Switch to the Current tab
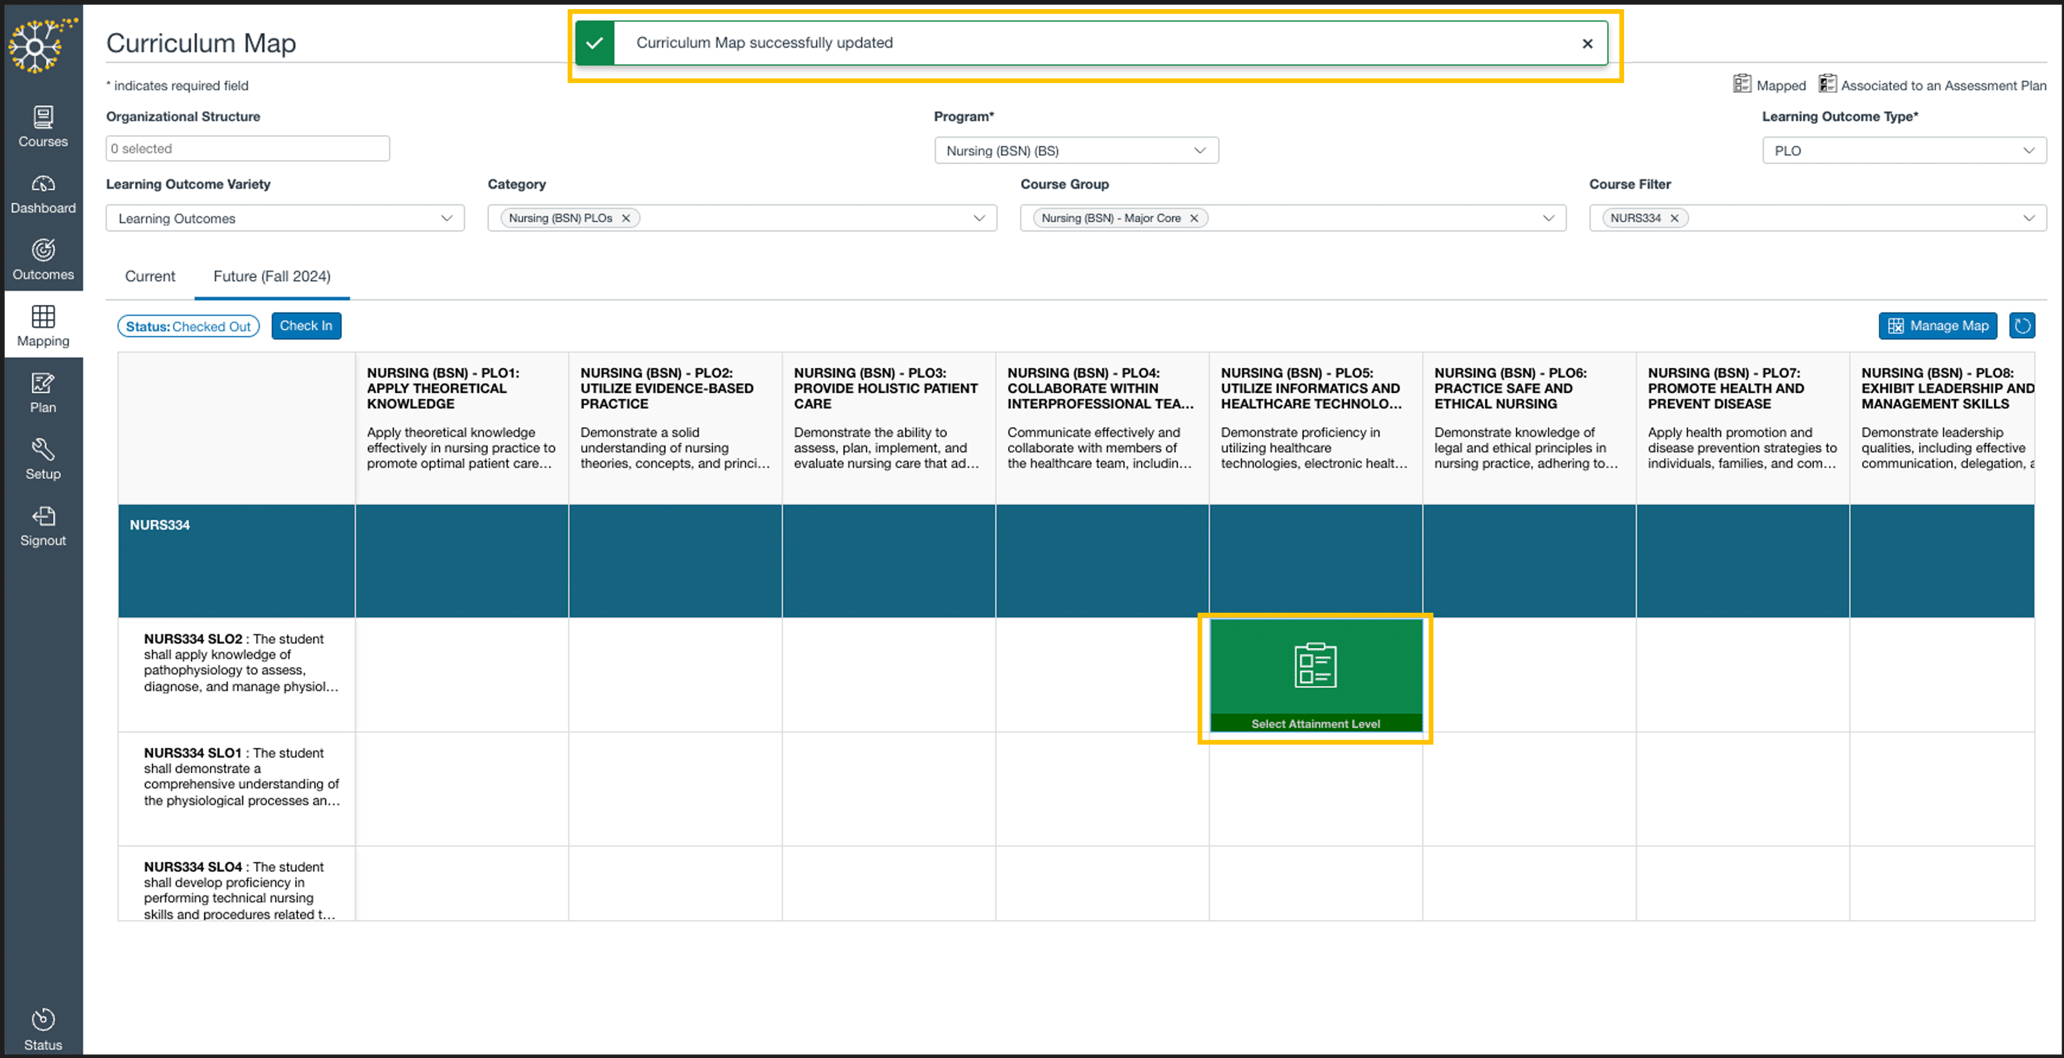2064x1058 pixels. click(150, 276)
